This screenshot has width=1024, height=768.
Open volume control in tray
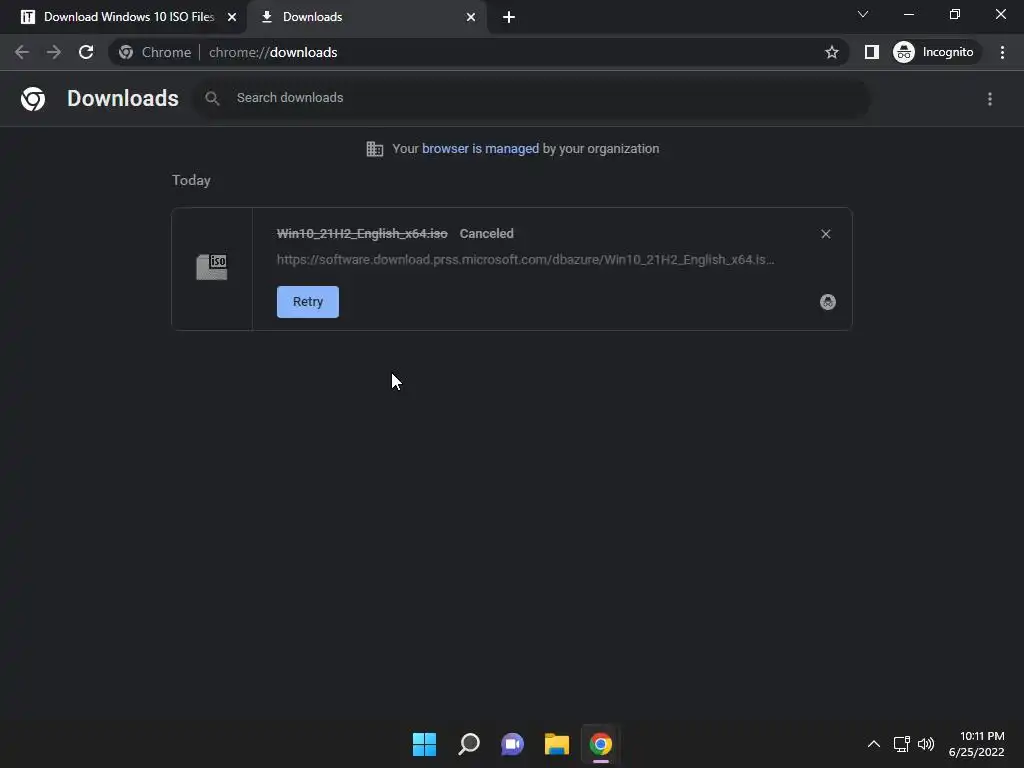click(x=926, y=744)
